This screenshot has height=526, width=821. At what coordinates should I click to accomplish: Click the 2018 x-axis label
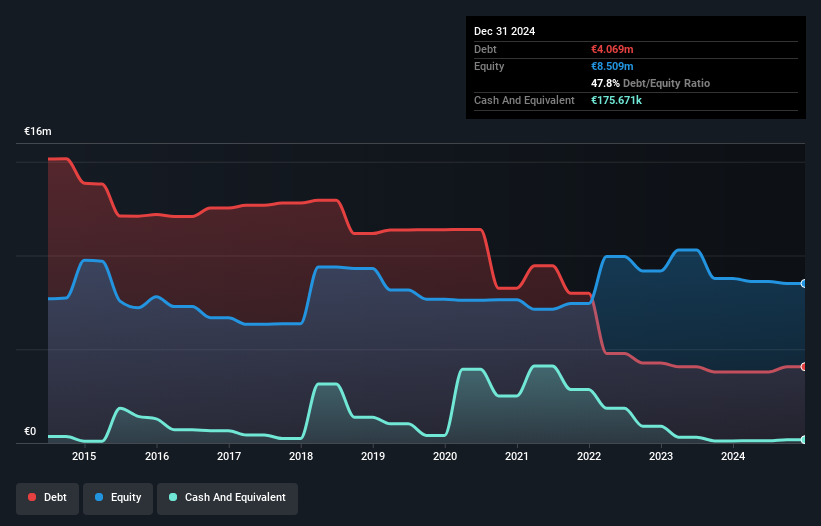click(x=301, y=456)
